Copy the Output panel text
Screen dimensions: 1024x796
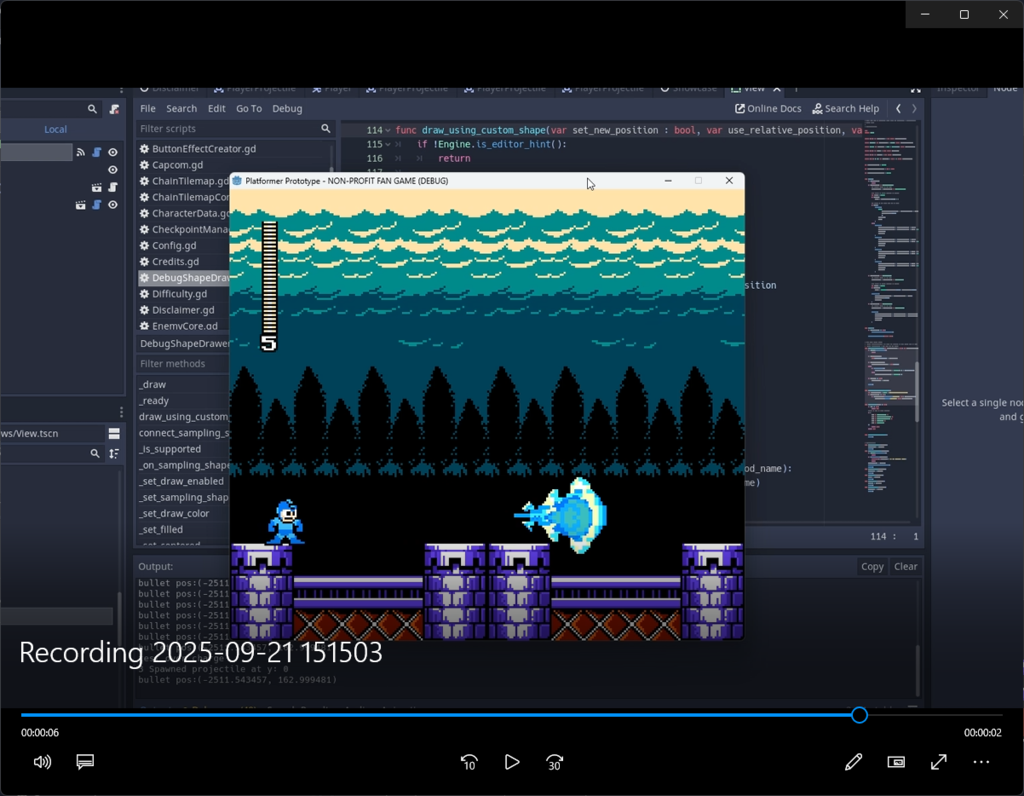(x=872, y=566)
